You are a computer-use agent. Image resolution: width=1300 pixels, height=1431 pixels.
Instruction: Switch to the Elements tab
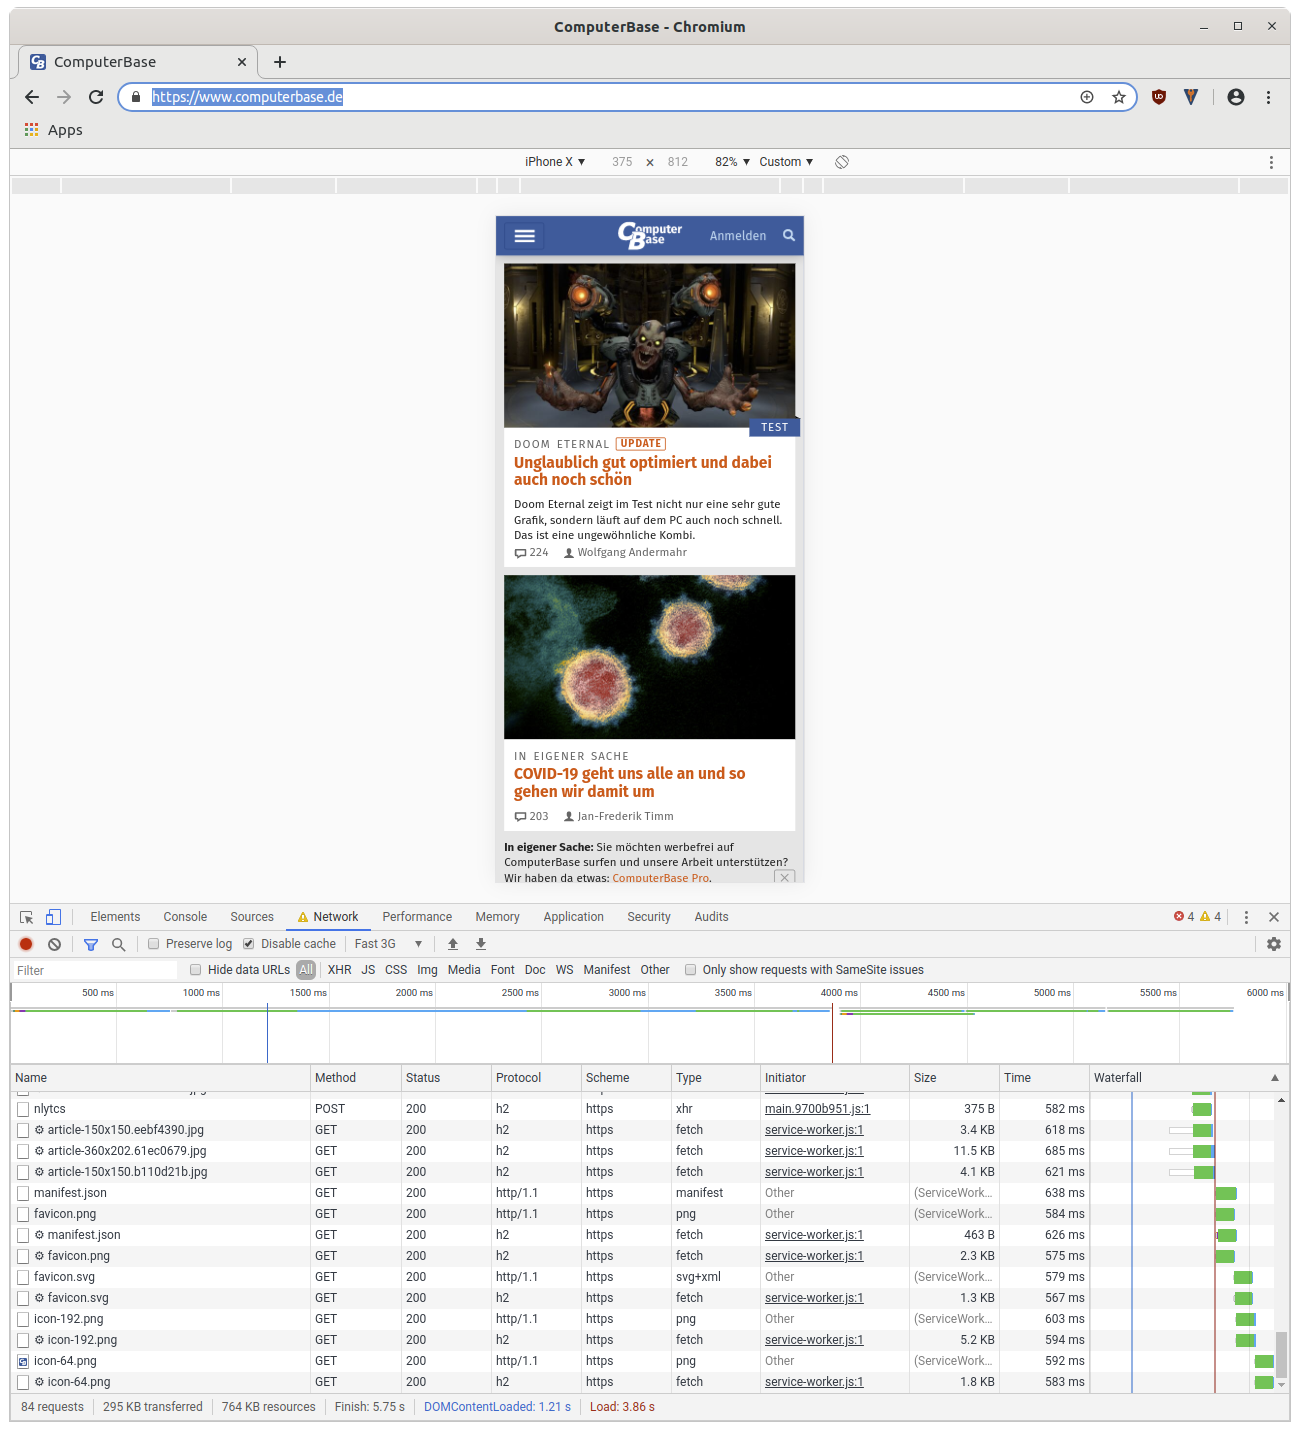(115, 917)
